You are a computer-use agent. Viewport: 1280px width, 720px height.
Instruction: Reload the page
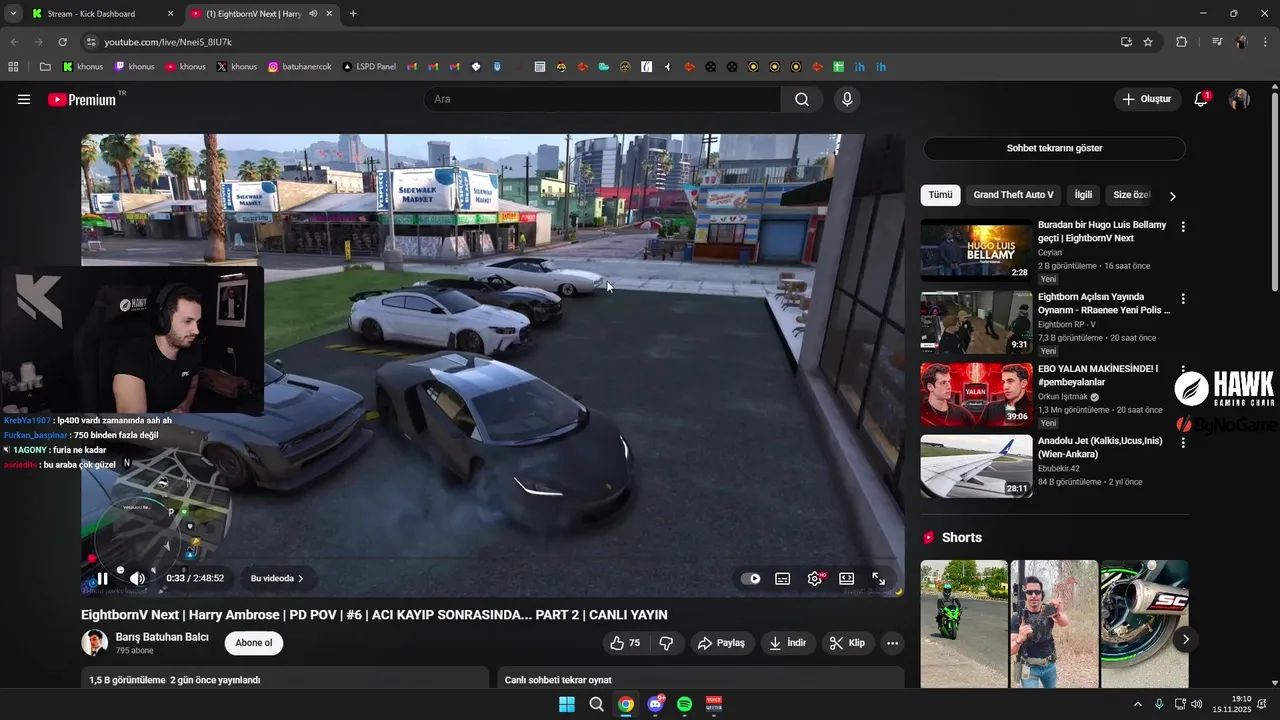pos(63,42)
